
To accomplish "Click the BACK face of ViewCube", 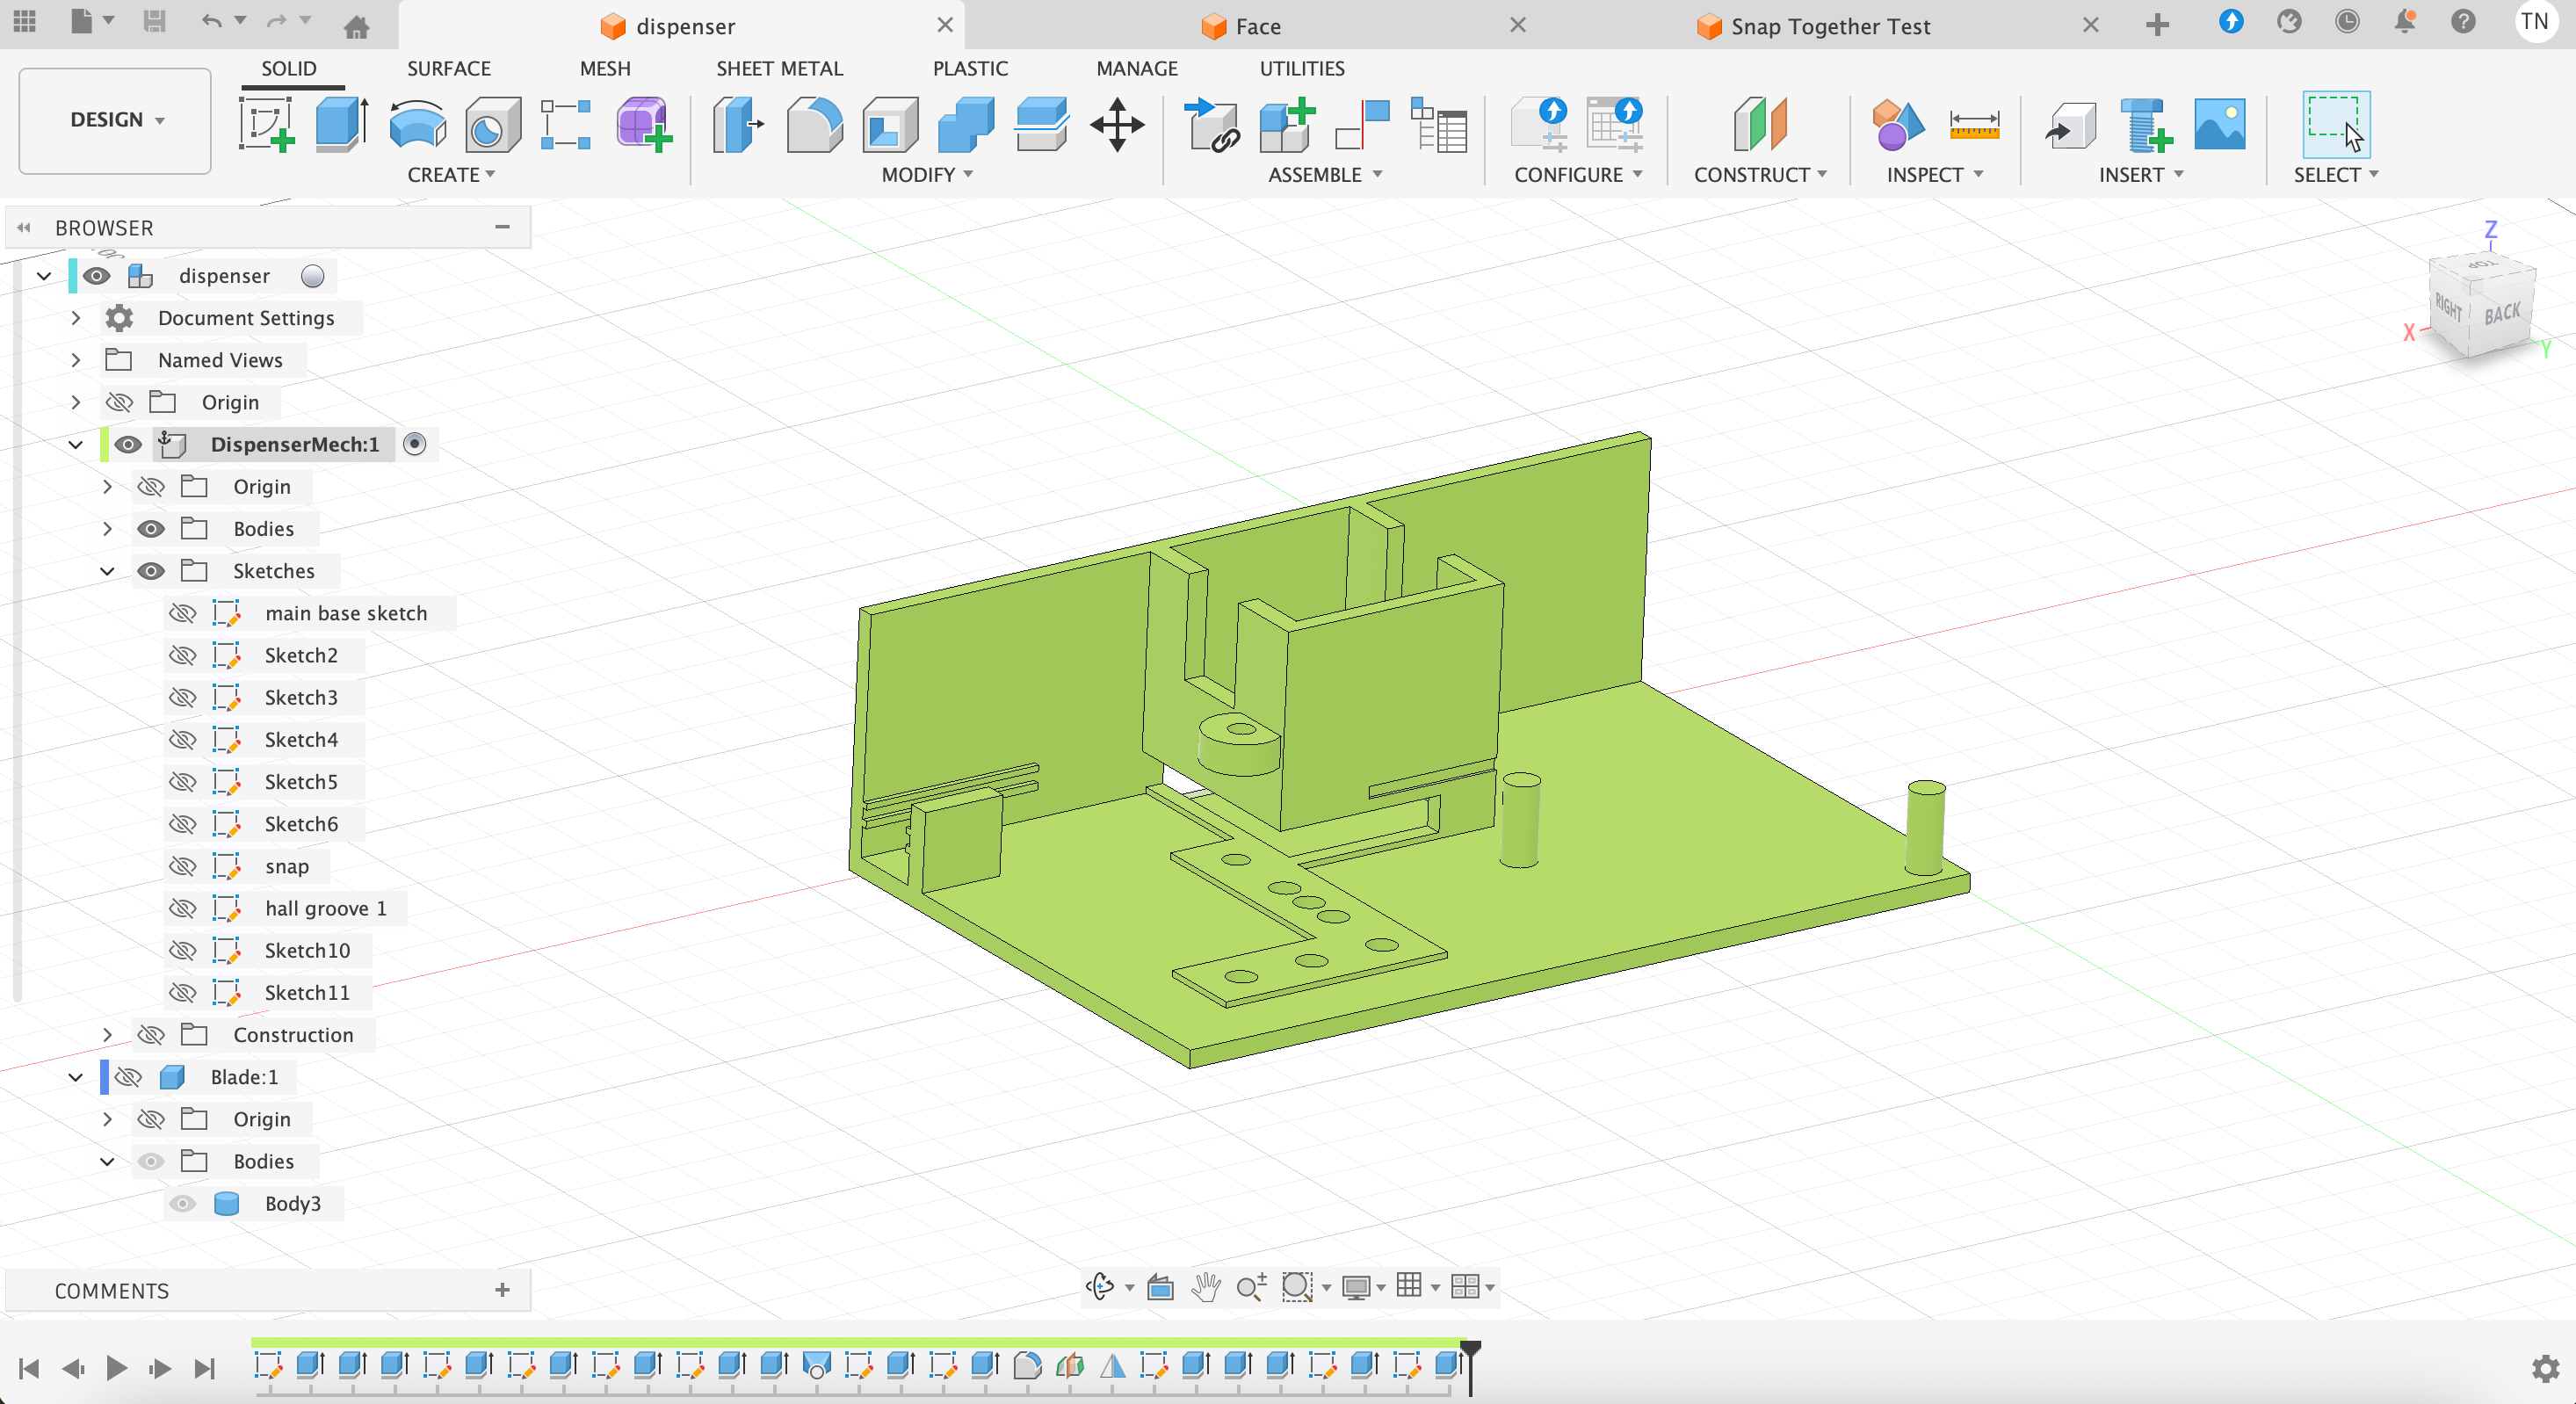I will pyautogui.click(x=2502, y=314).
